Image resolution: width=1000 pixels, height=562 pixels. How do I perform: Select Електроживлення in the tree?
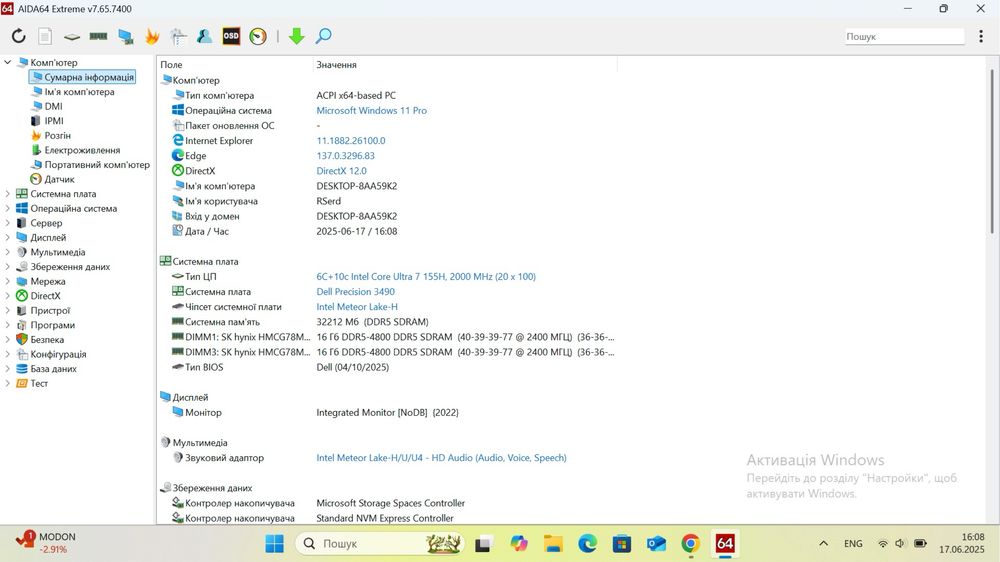click(82, 151)
